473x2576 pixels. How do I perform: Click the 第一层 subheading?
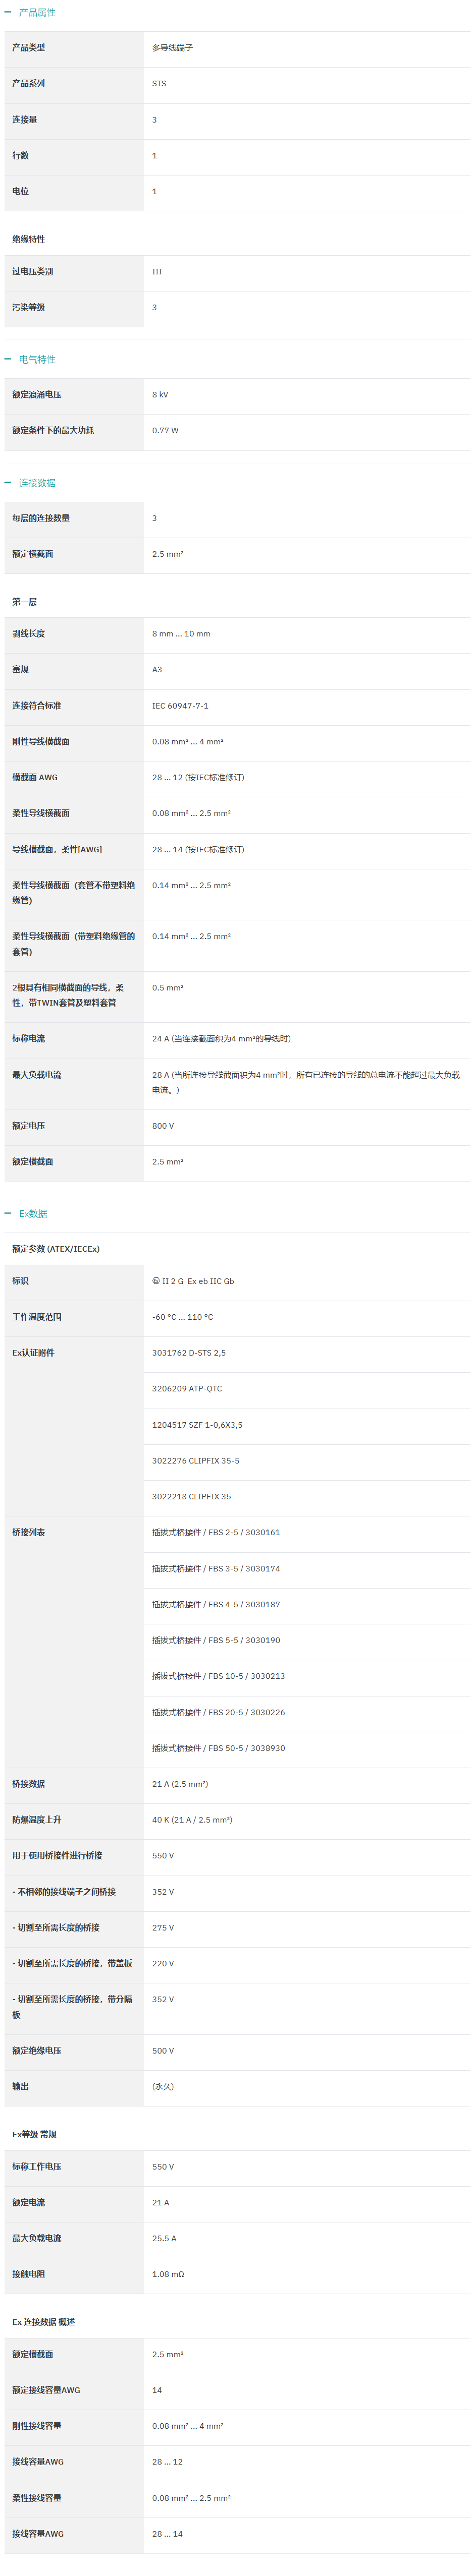coord(24,602)
